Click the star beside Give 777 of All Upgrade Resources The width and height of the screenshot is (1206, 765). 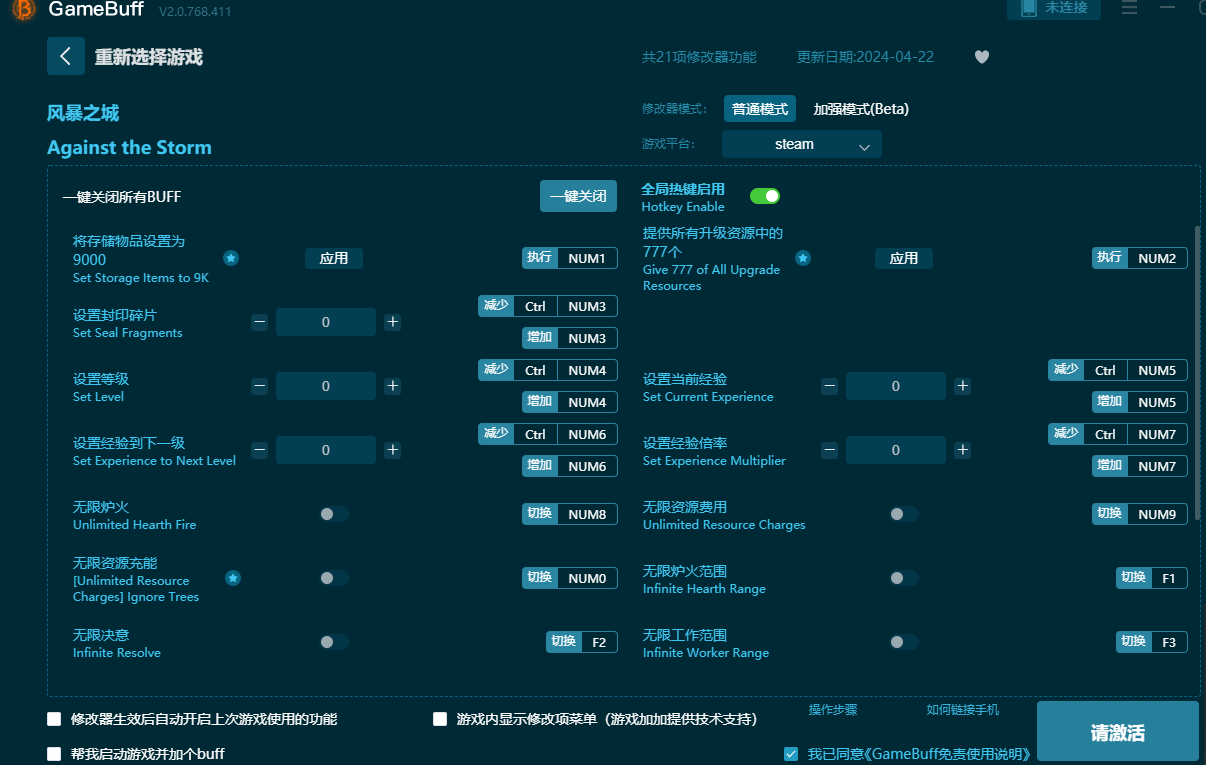point(803,258)
